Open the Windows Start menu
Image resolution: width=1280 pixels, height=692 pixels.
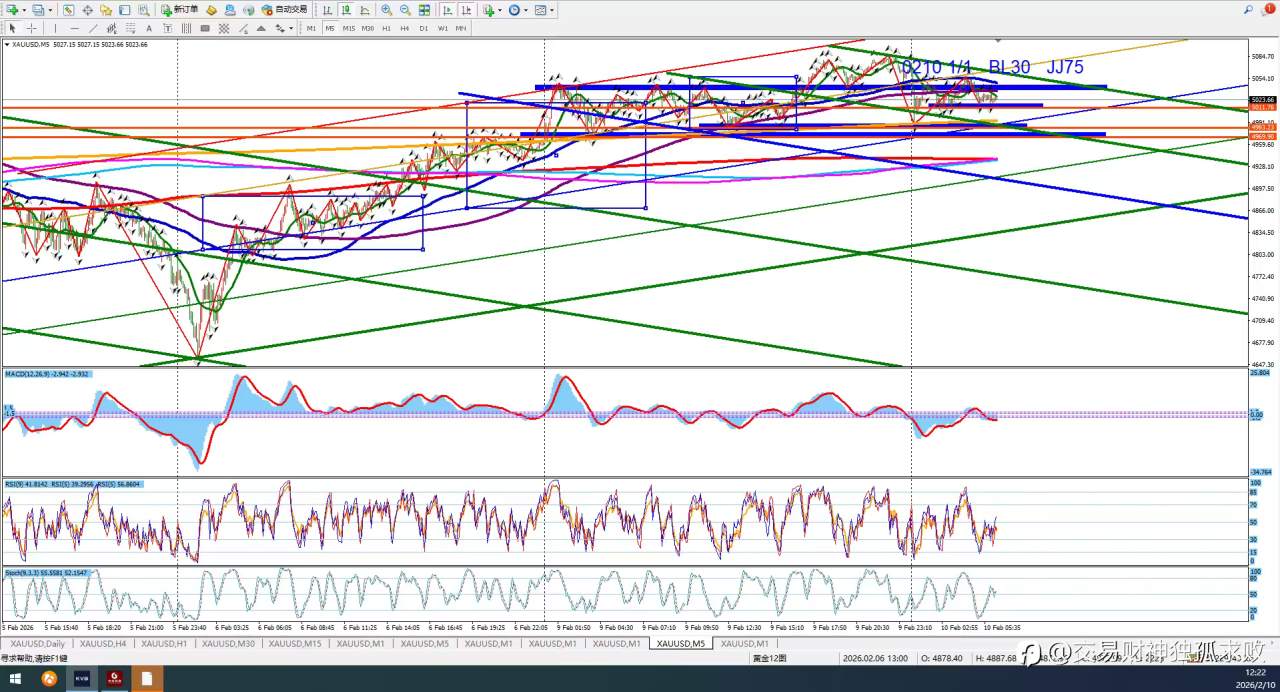[15, 679]
